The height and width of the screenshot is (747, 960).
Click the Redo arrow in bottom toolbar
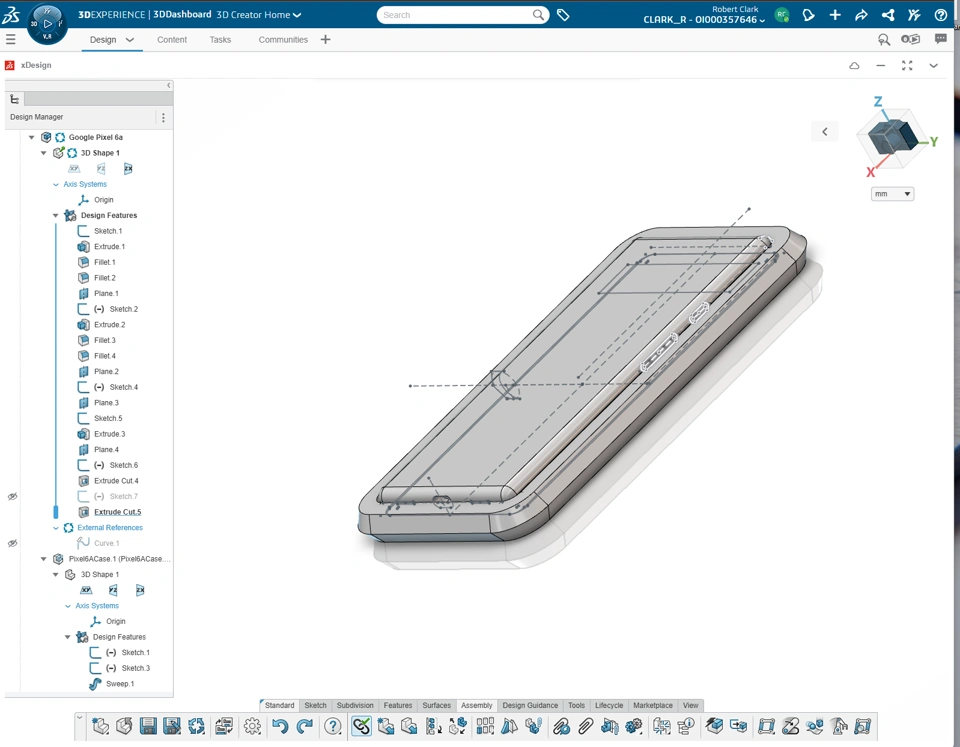click(304, 726)
